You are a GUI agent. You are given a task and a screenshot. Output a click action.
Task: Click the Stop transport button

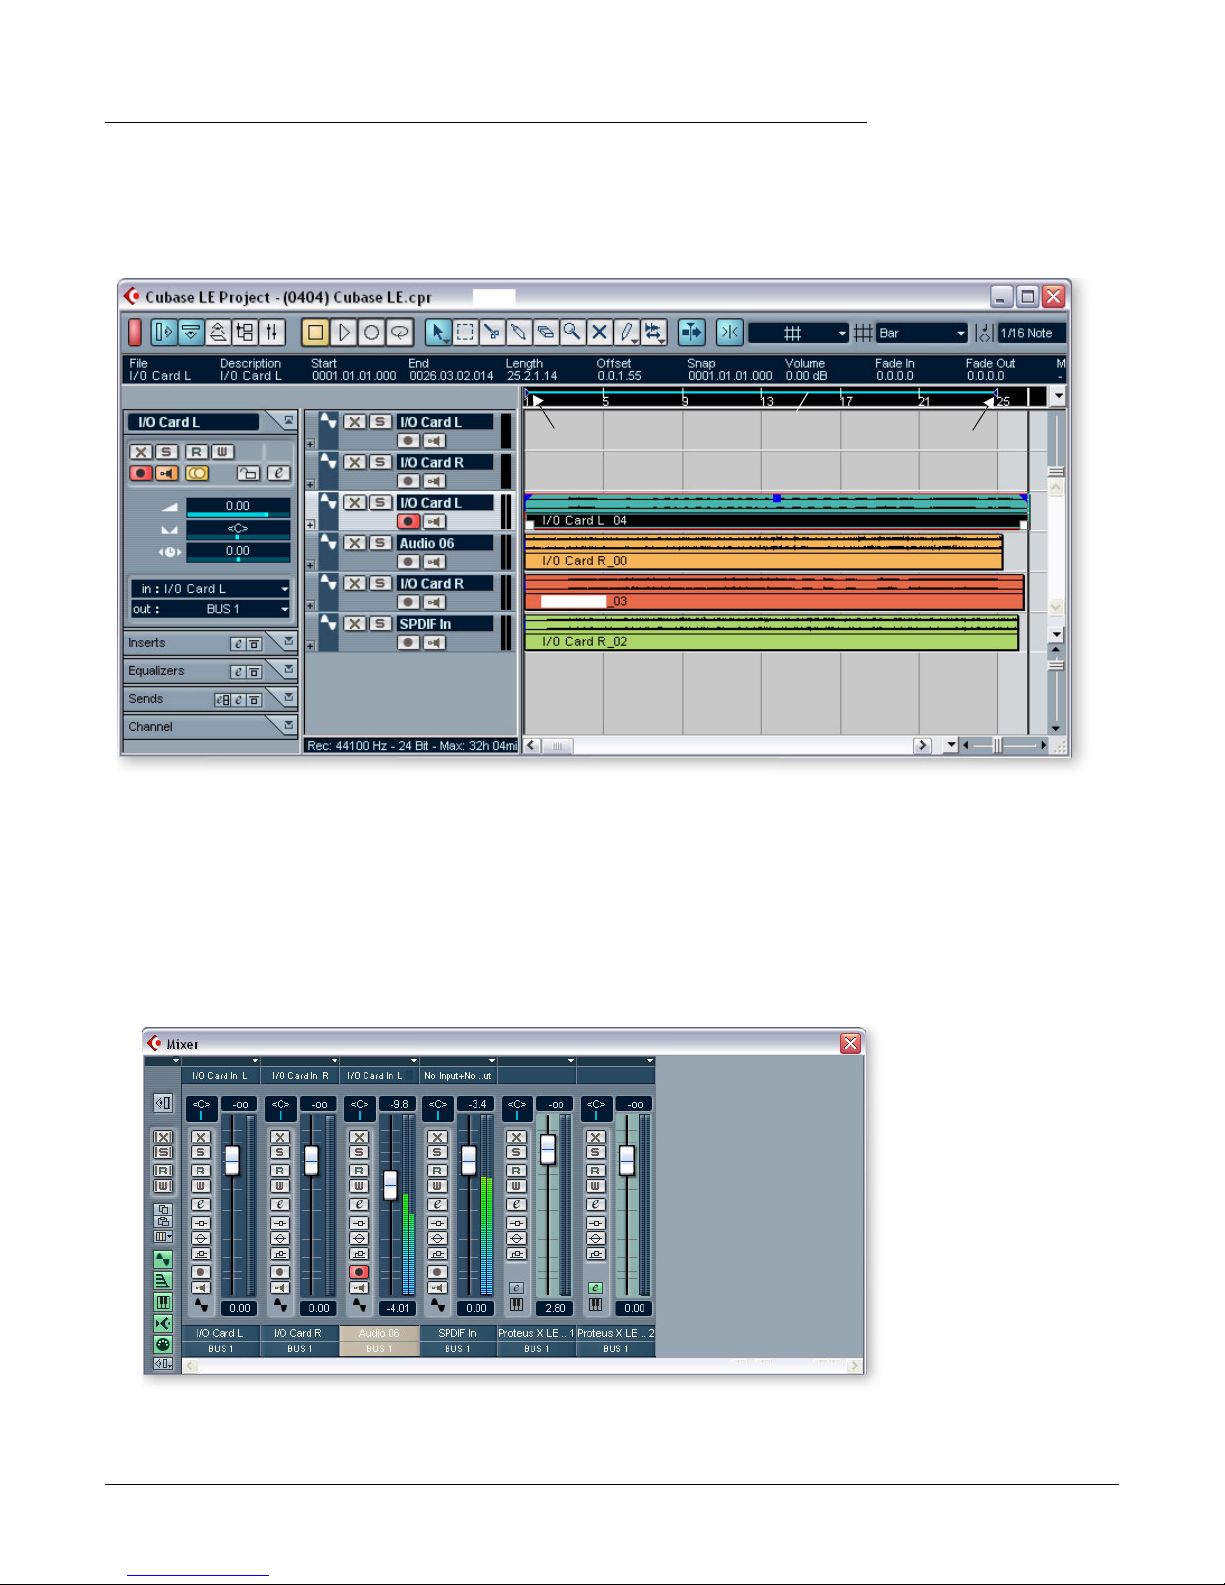pyautogui.click(x=316, y=333)
